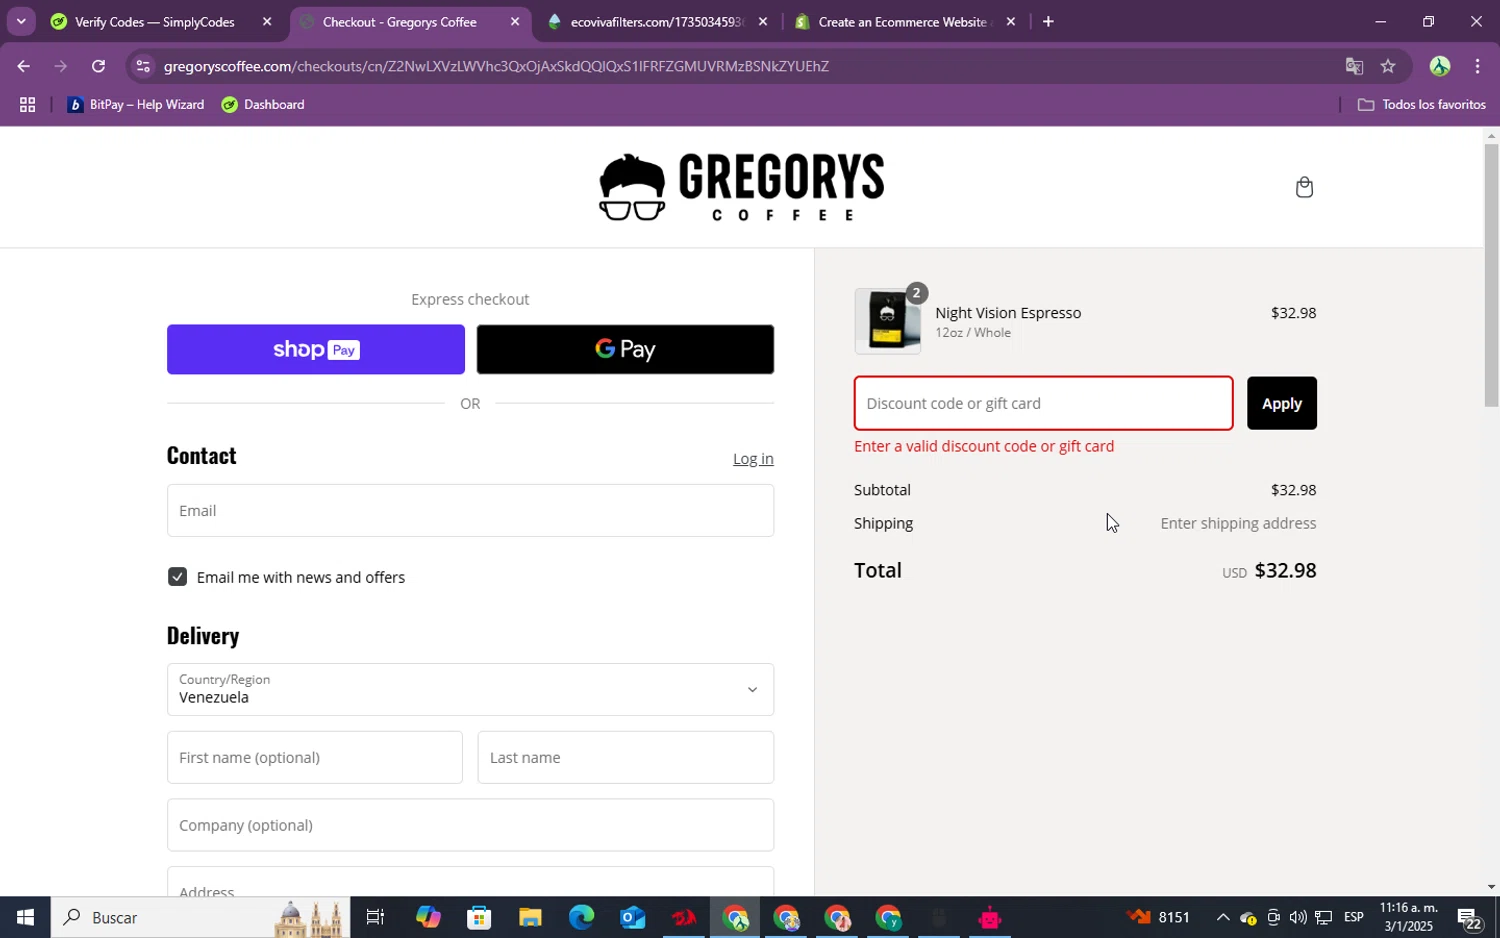
Task: Pay with Shop Pay express checkout
Action: click(316, 349)
